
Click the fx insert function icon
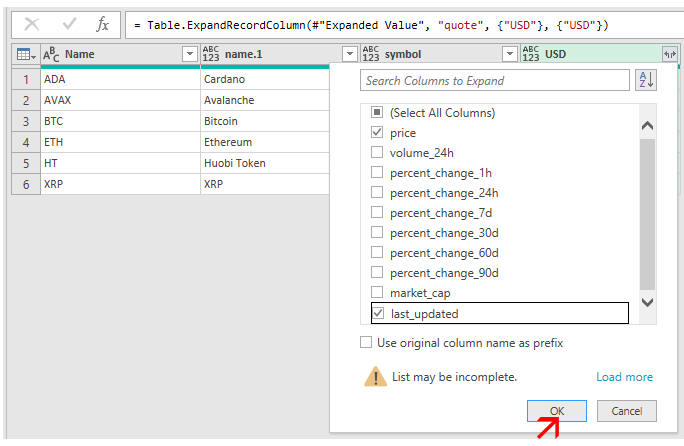point(102,24)
